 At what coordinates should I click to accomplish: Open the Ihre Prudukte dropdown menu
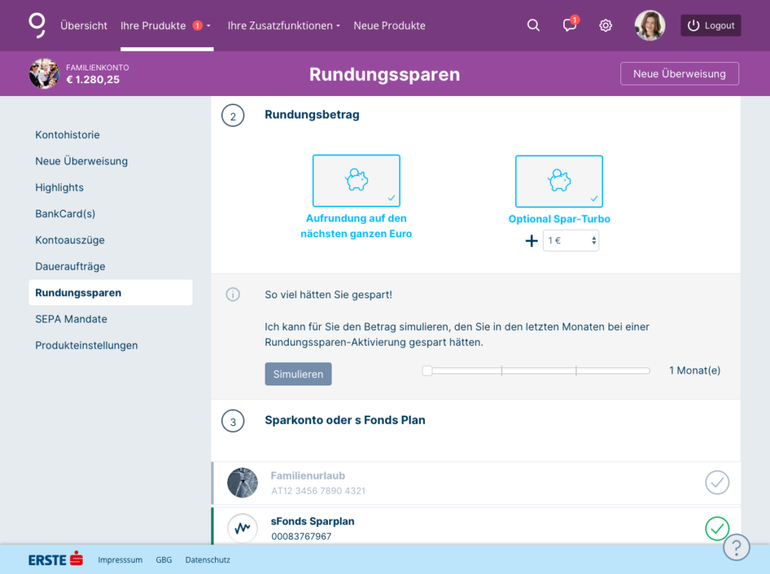(166, 26)
